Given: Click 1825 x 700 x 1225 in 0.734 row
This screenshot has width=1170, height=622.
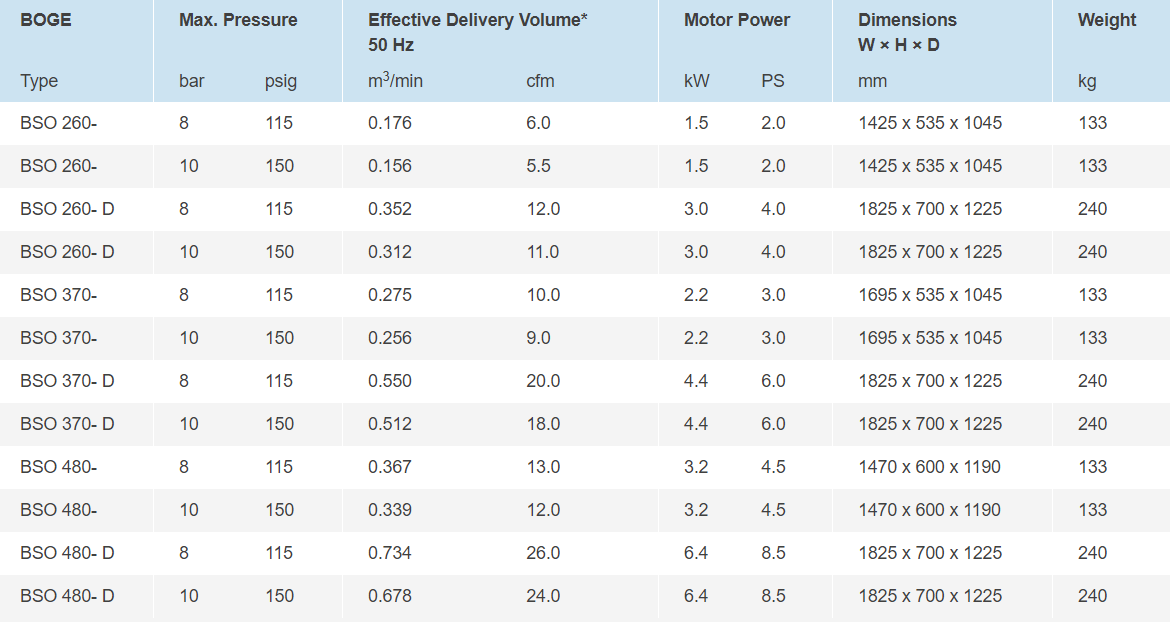Looking at the screenshot, I should (x=930, y=553).
